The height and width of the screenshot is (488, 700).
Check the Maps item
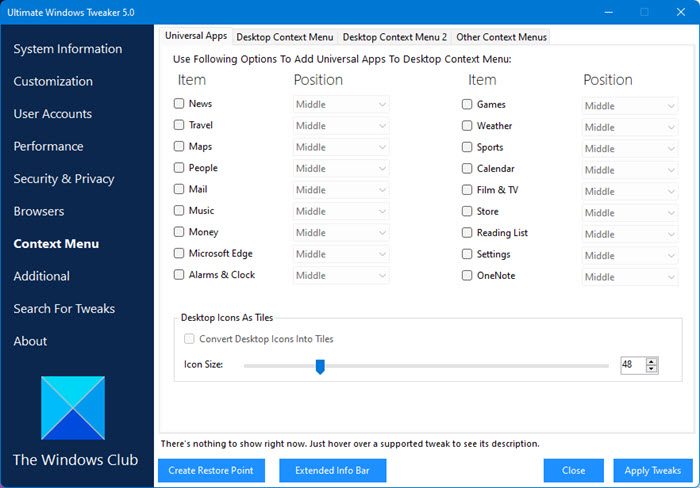(179, 146)
